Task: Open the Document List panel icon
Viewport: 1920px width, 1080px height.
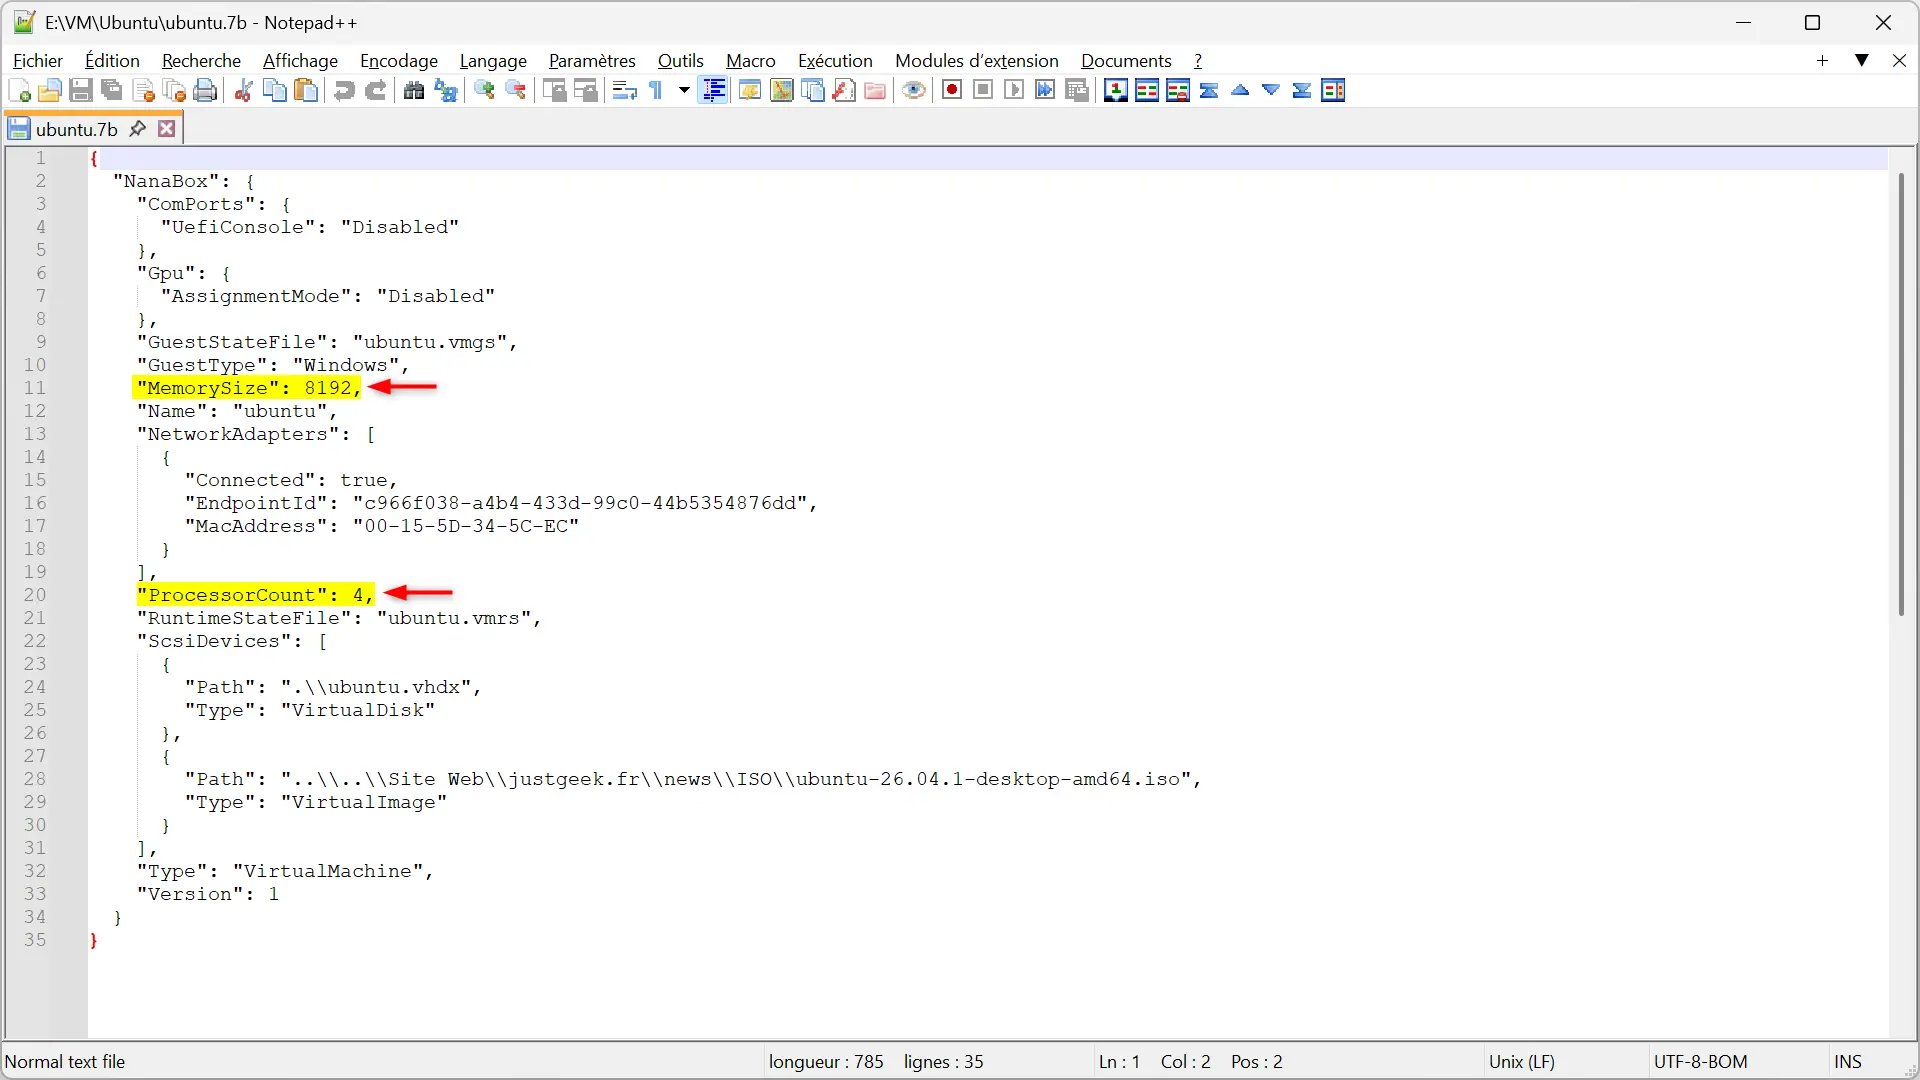Action: coord(813,91)
